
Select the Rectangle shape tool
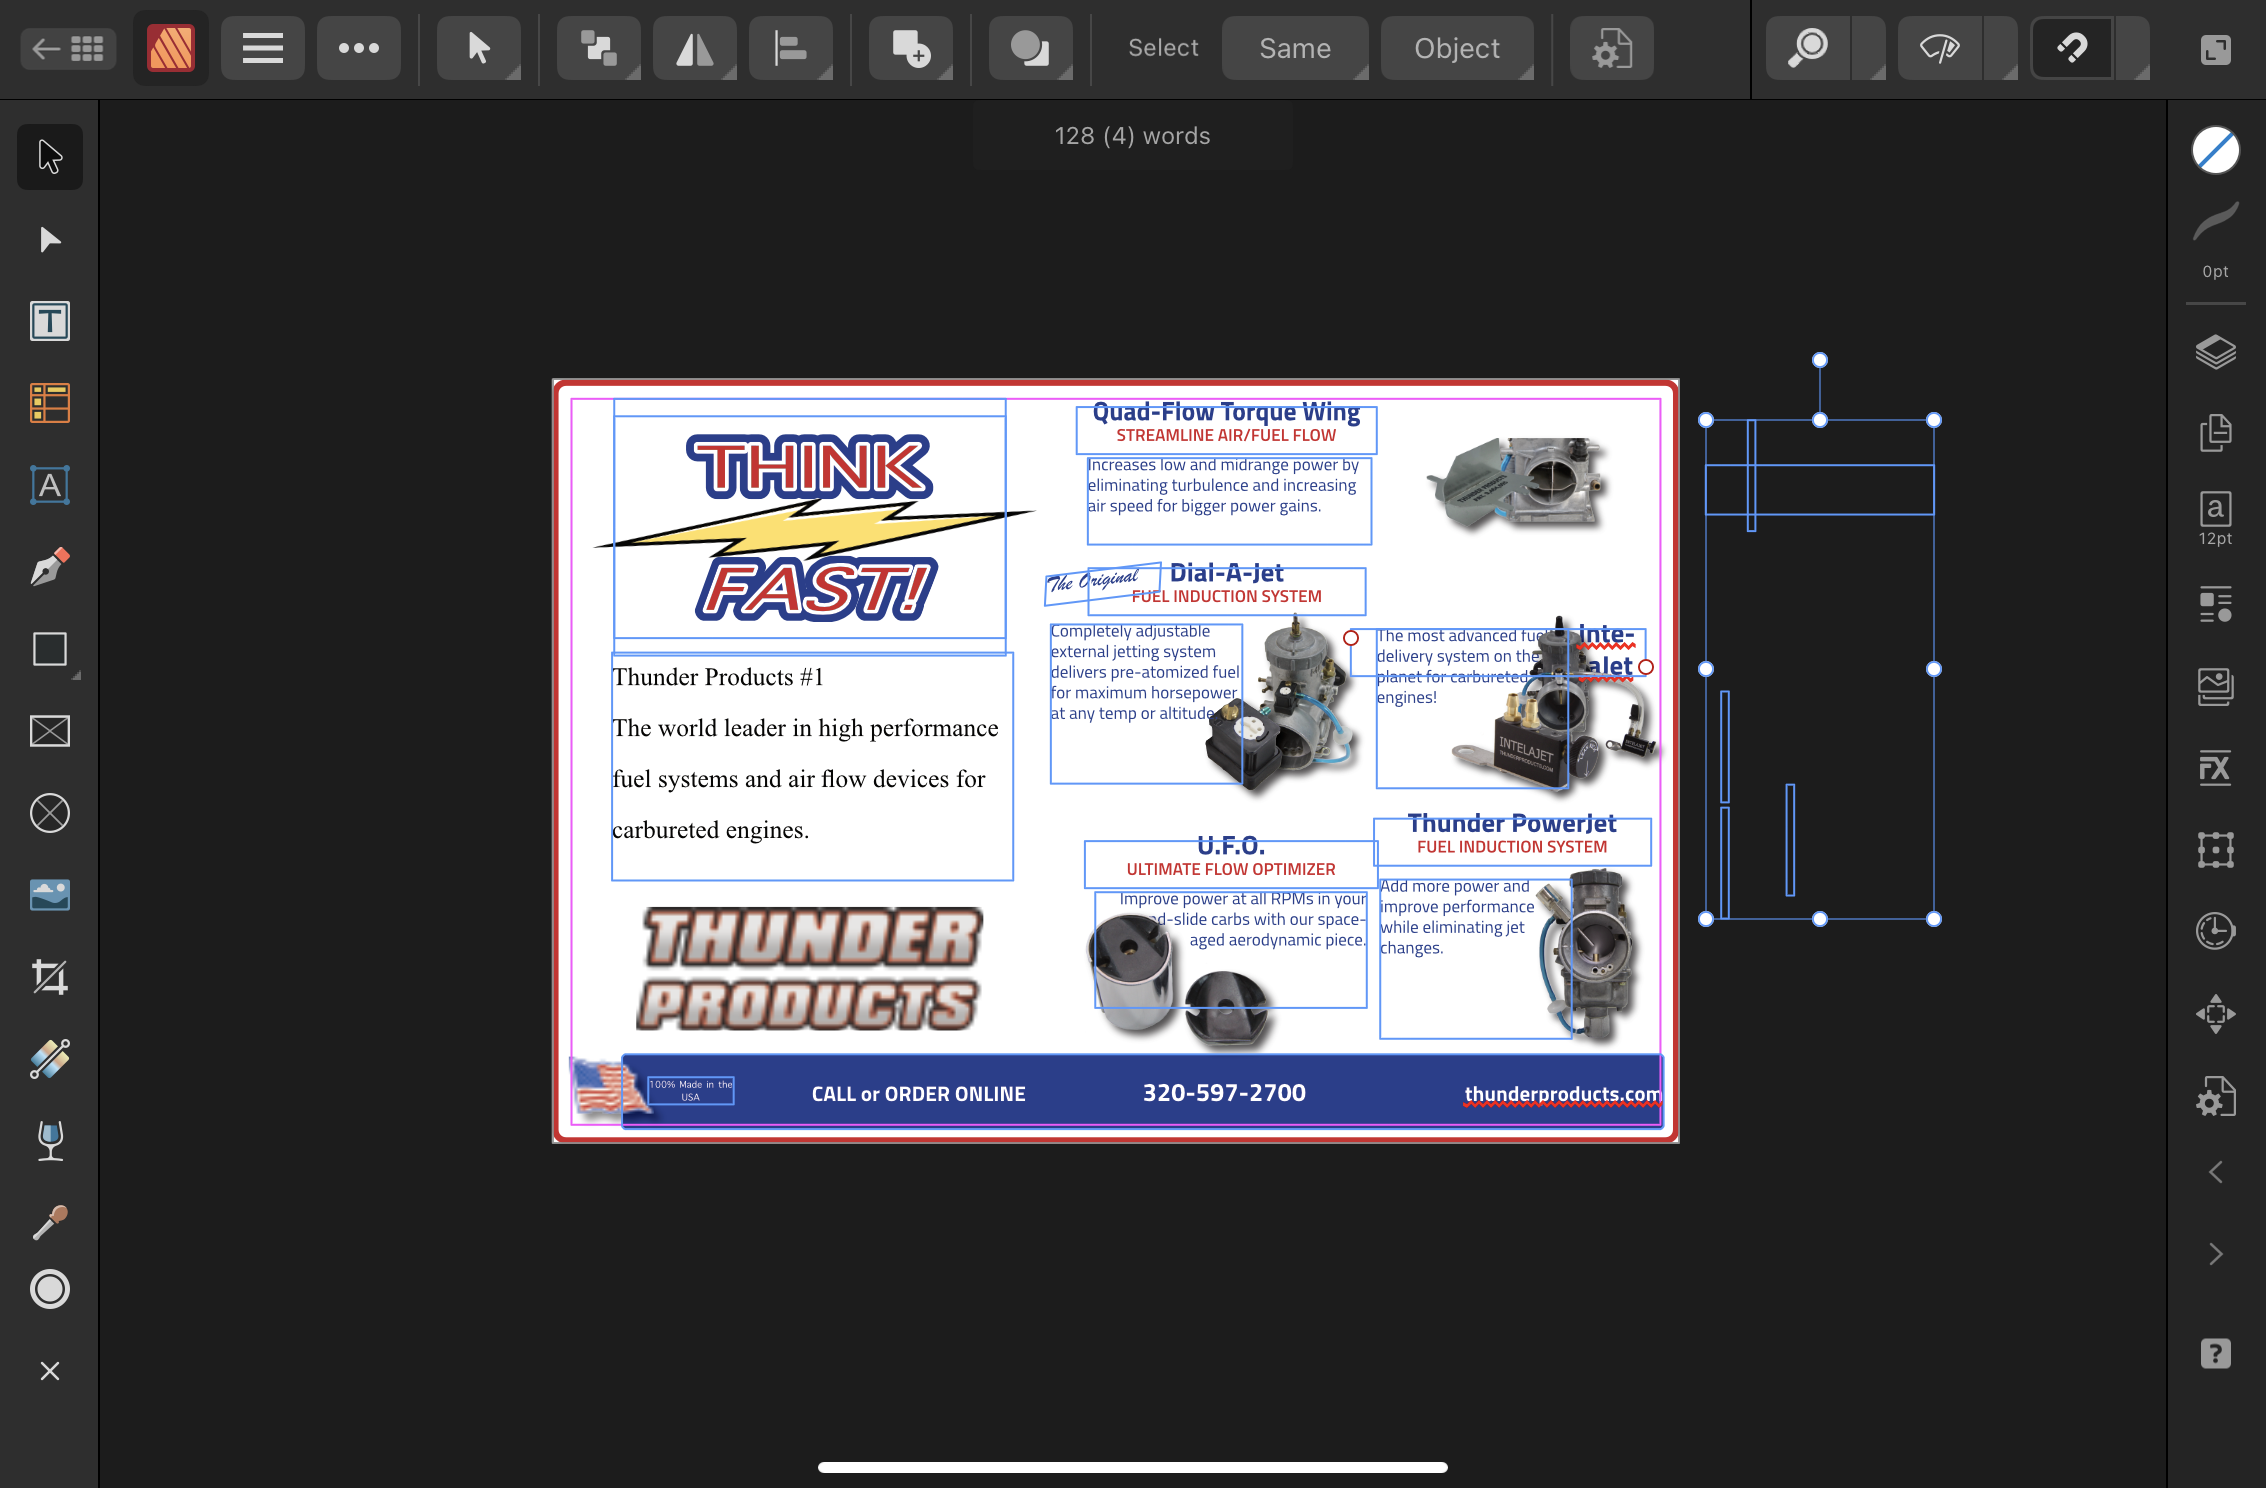point(50,649)
